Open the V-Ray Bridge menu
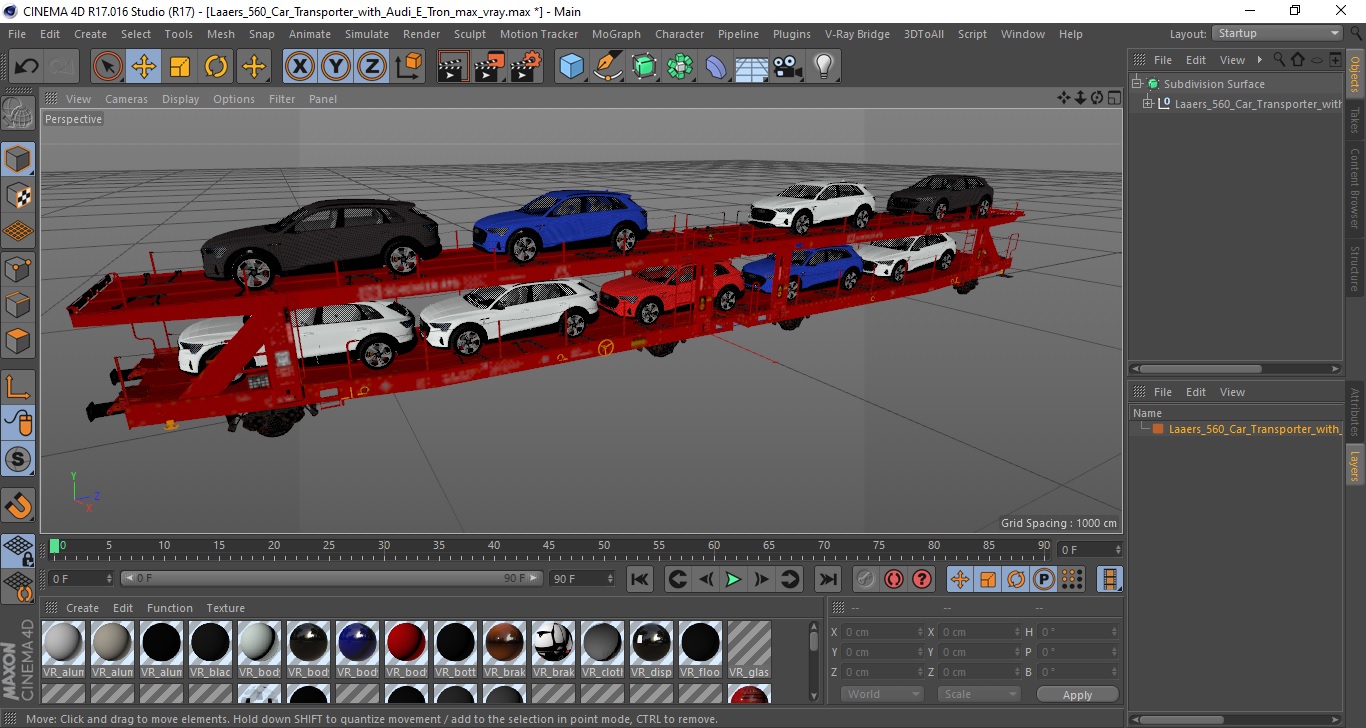 (857, 34)
